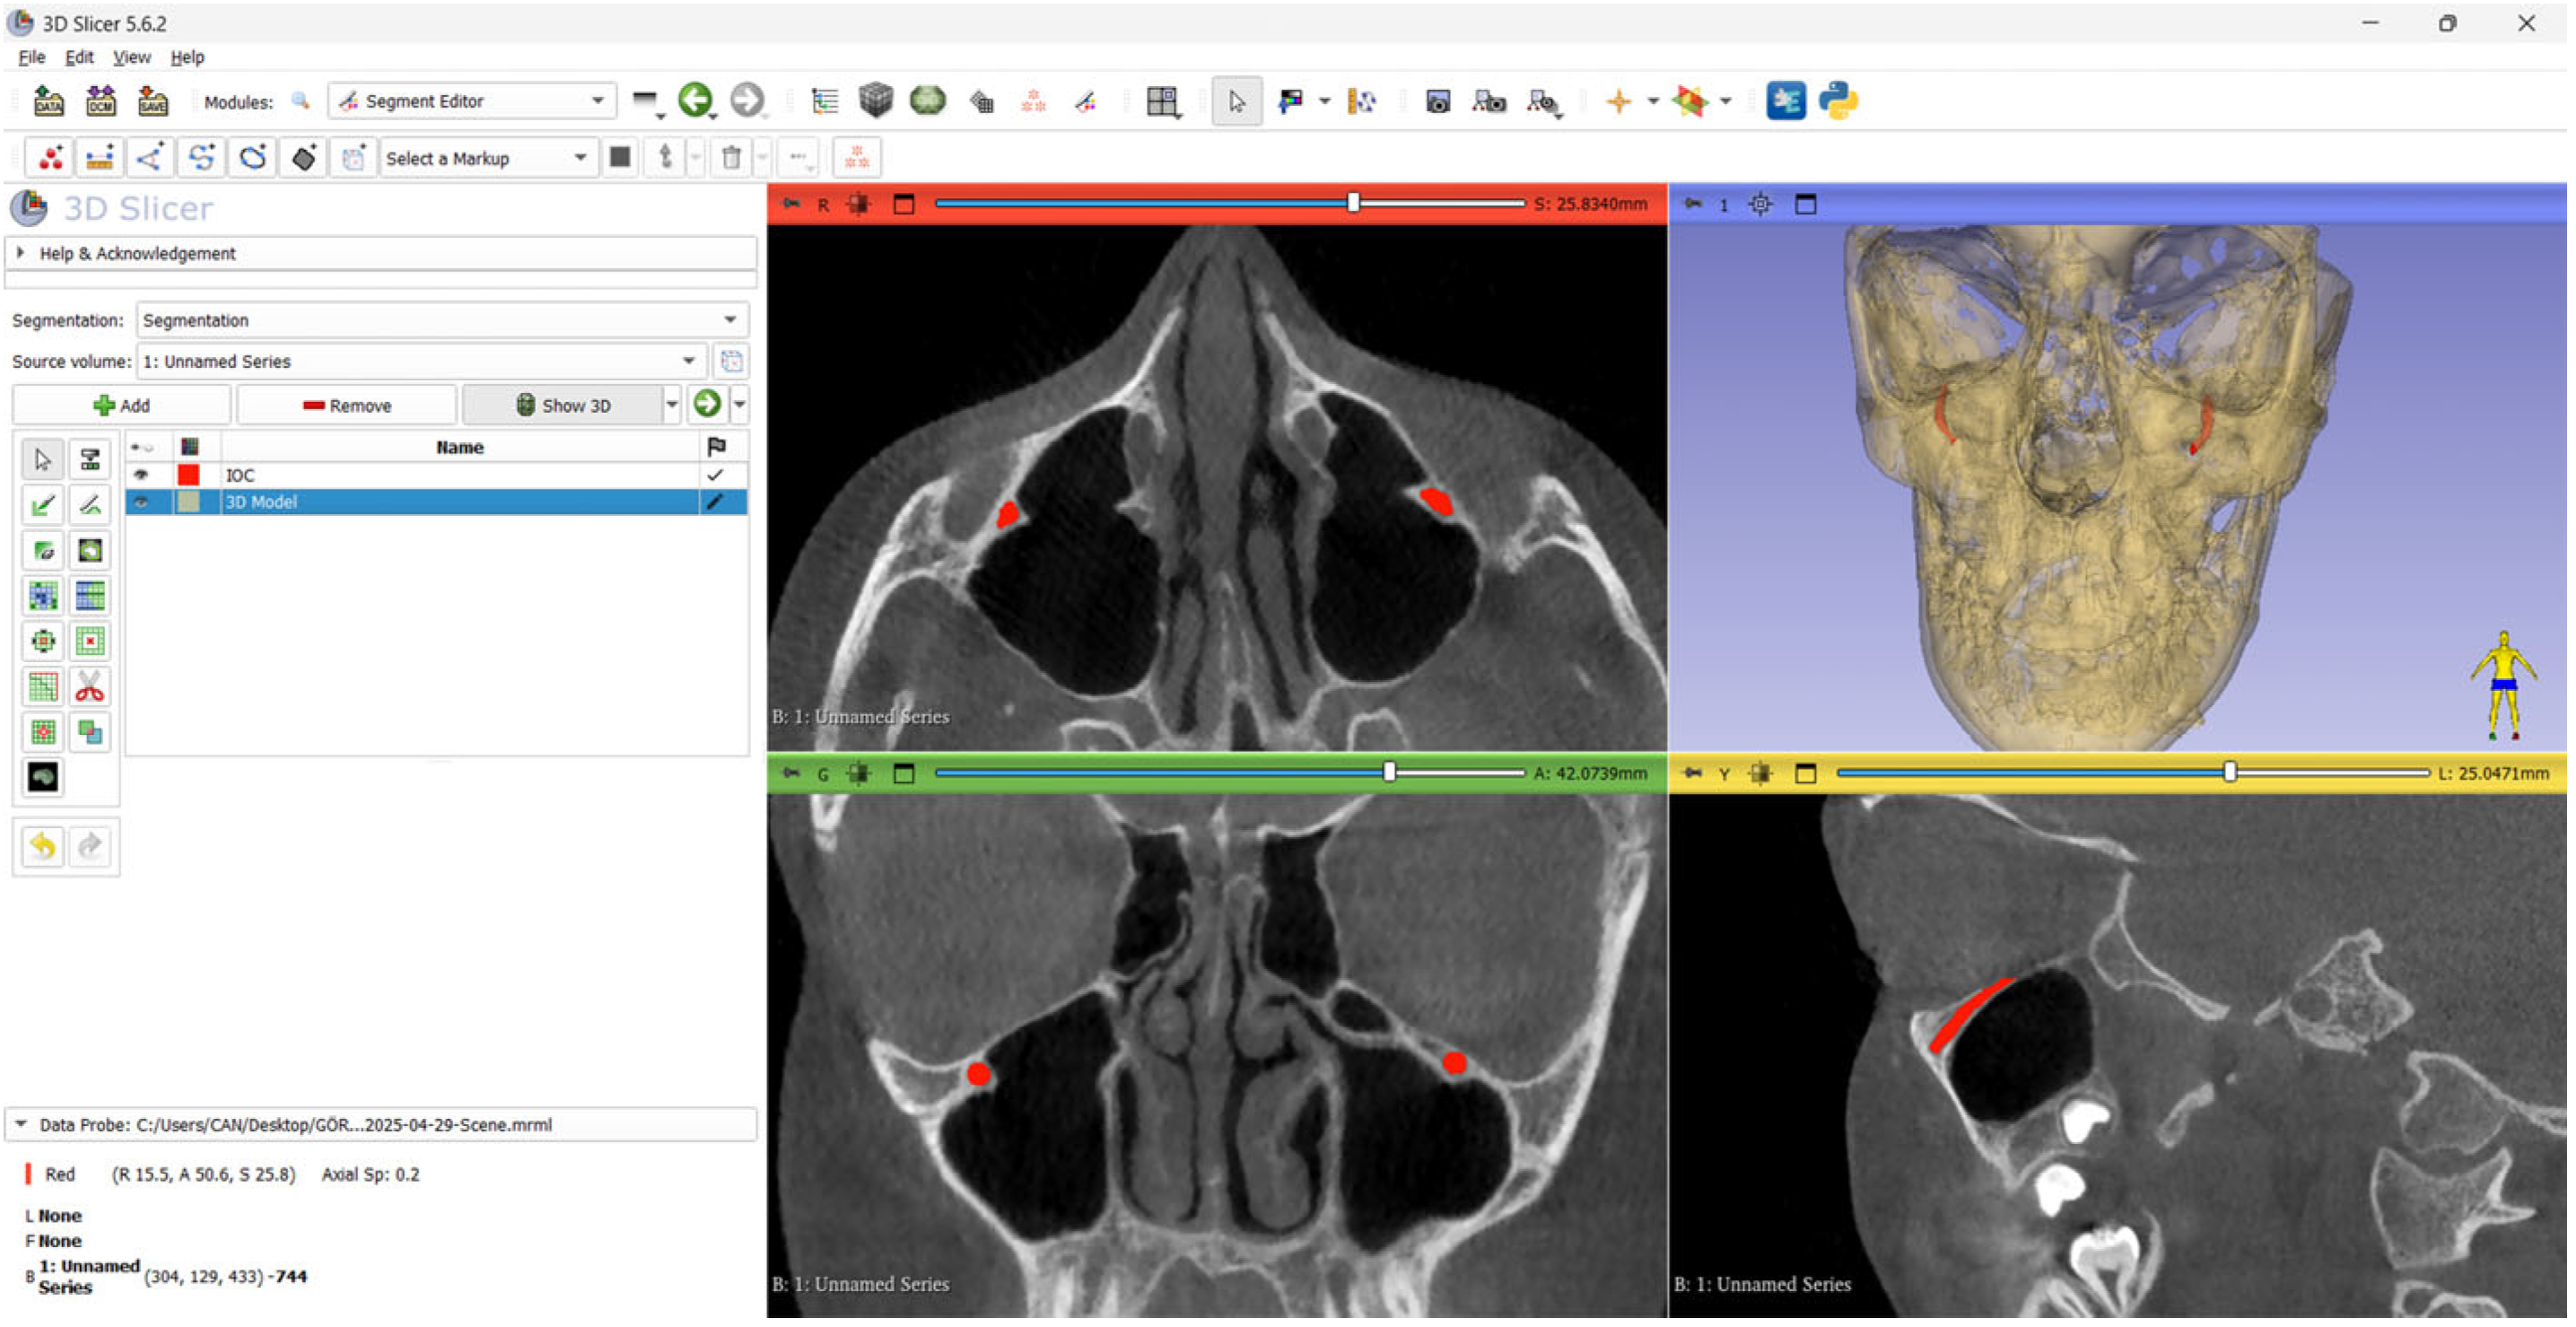Open the Select a Markup combo box
The width and height of the screenshot is (2576, 1327).
point(488,159)
